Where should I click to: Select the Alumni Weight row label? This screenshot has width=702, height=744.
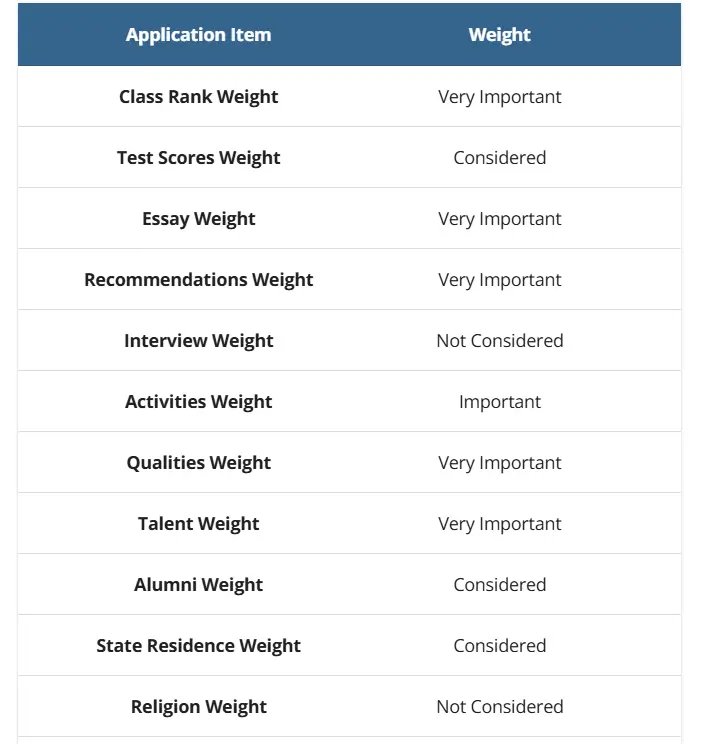coord(198,585)
